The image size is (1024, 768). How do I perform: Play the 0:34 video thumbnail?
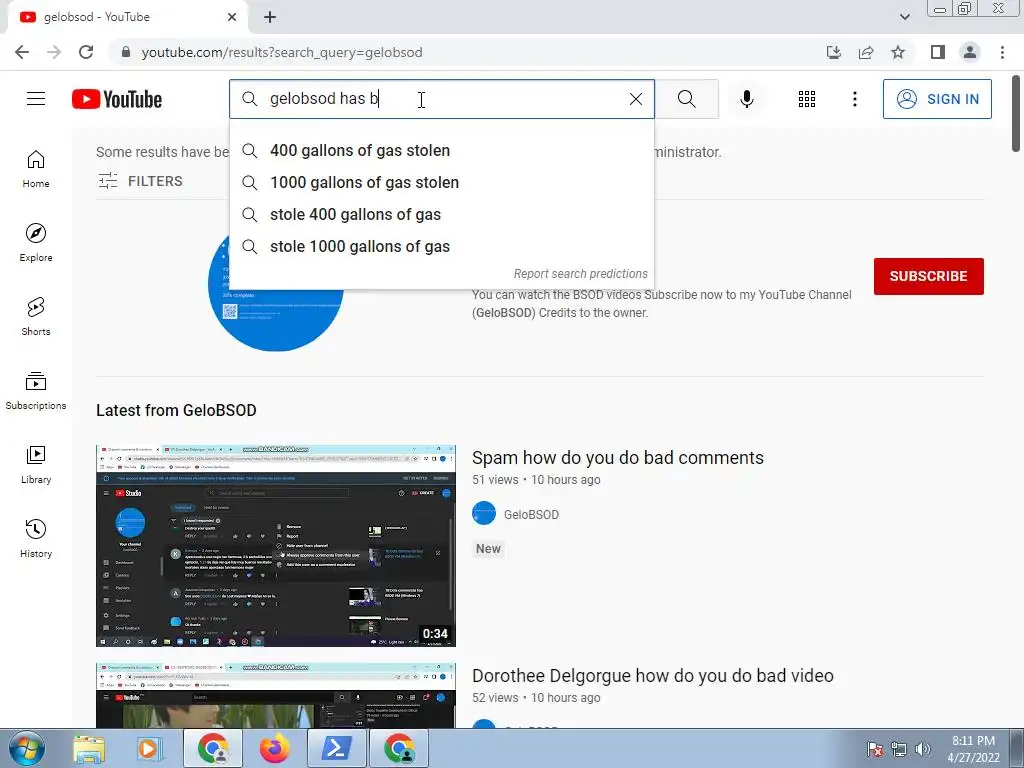pyautogui.click(x=276, y=546)
